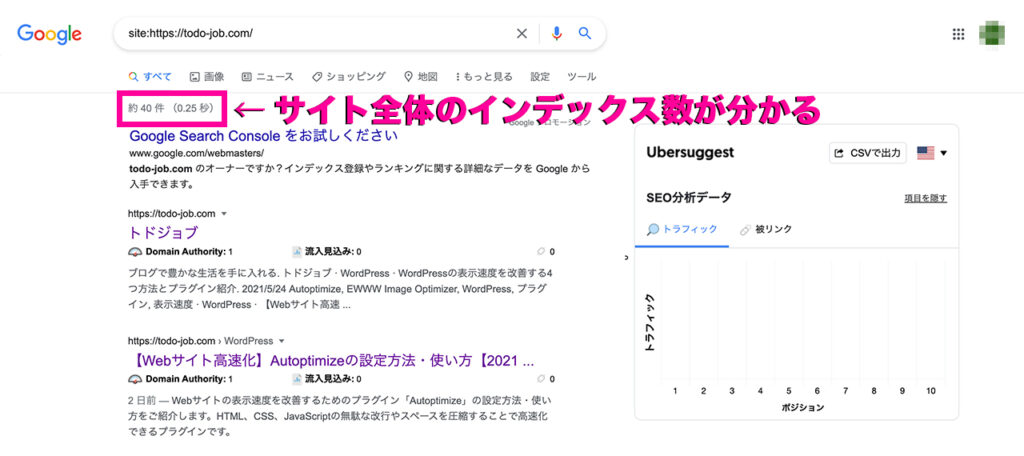1024x456 pixels.
Task: Clear the search query with X icon
Action: [x=522, y=33]
